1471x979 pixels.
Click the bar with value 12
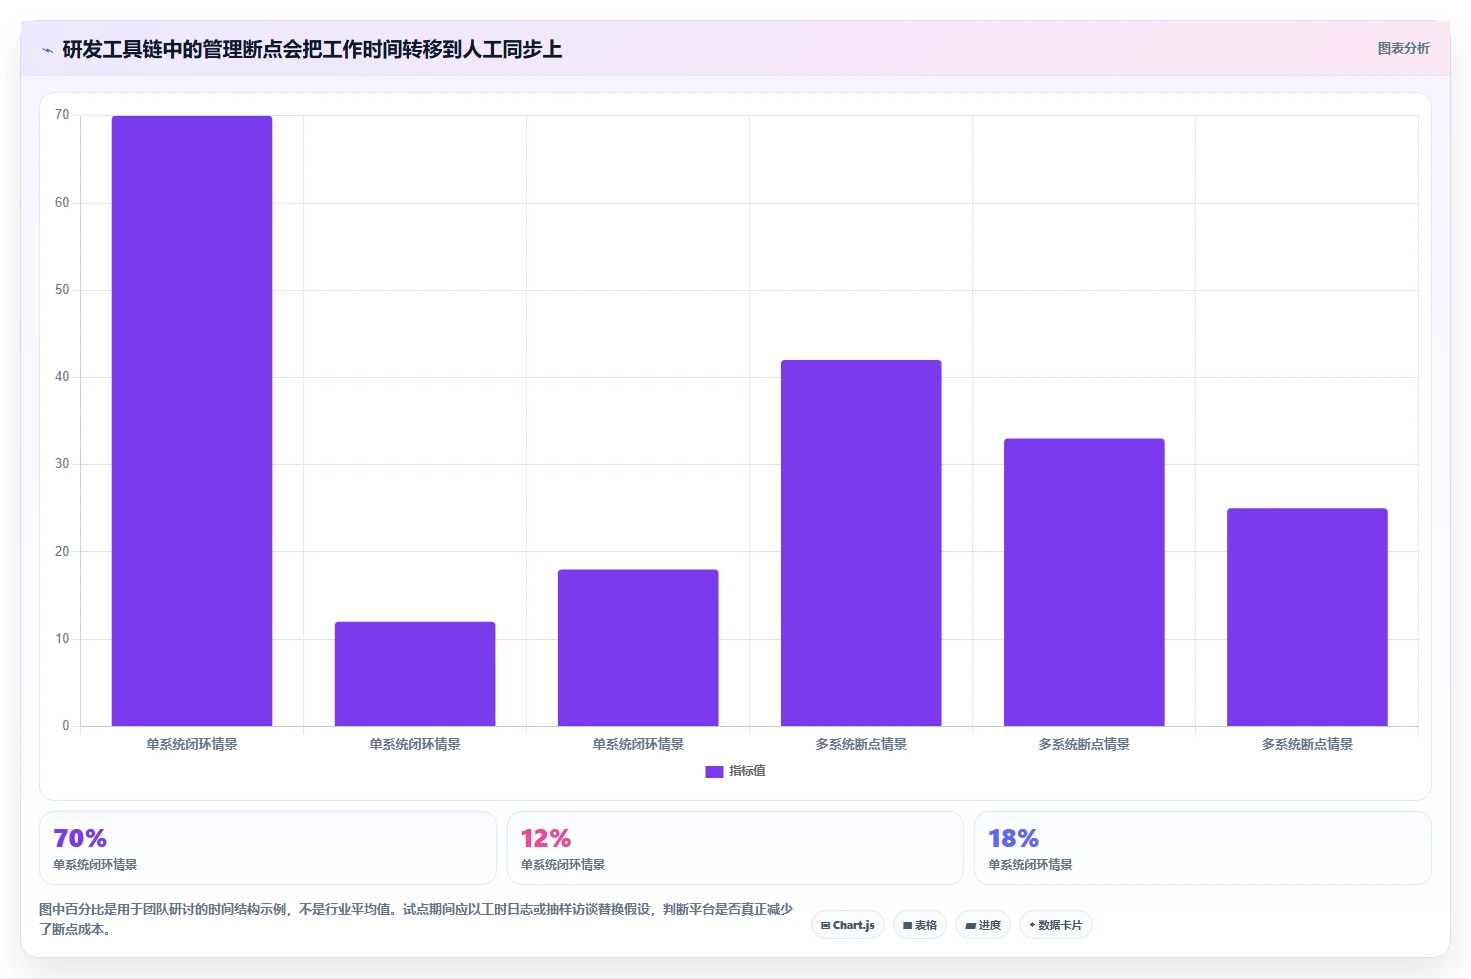(415, 674)
